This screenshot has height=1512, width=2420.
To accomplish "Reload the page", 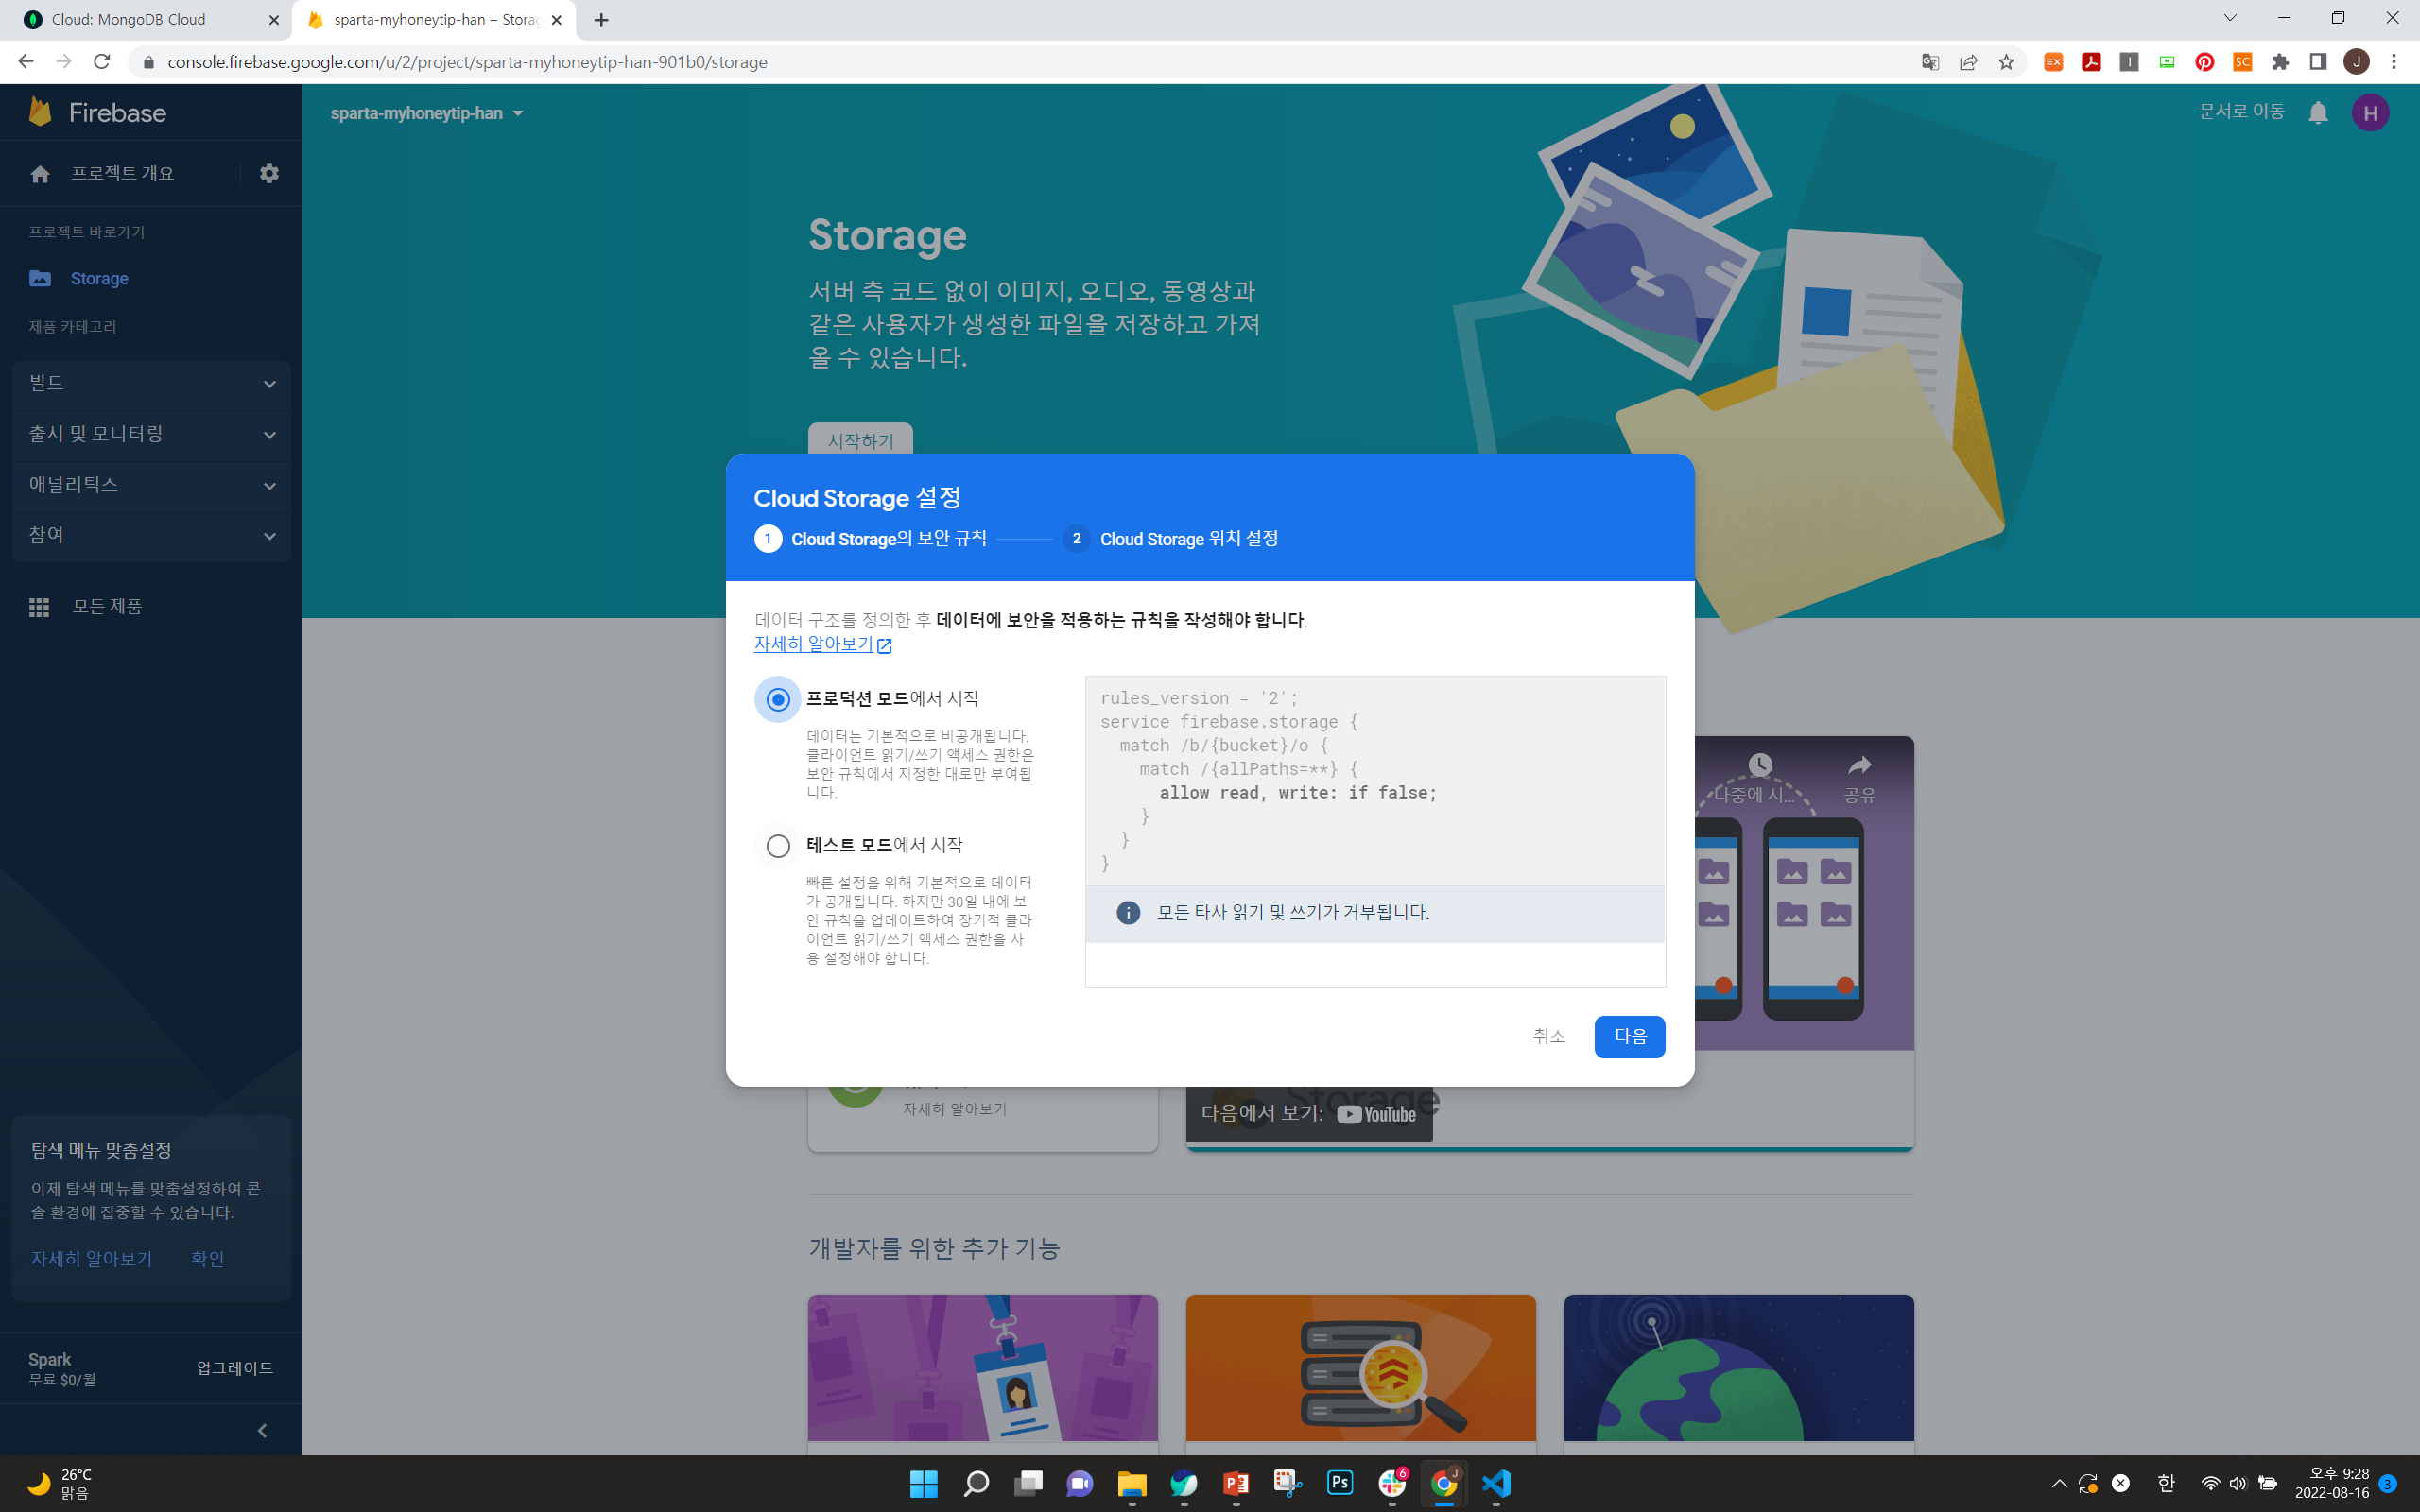I will tap(101, 62).
